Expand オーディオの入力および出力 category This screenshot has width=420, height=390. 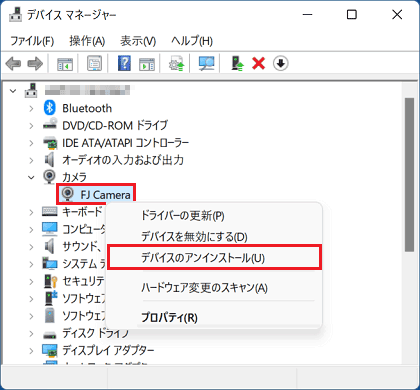31,160
